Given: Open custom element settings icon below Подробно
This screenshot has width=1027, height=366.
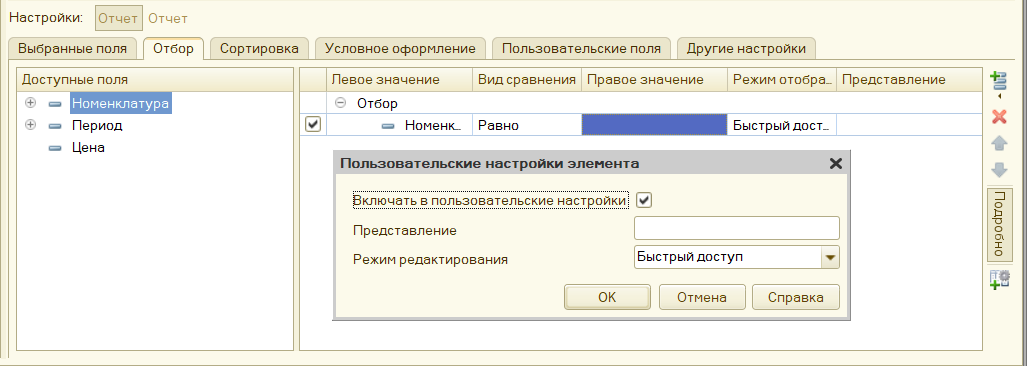Looking at the screenshot, I should tap(999, 280).
